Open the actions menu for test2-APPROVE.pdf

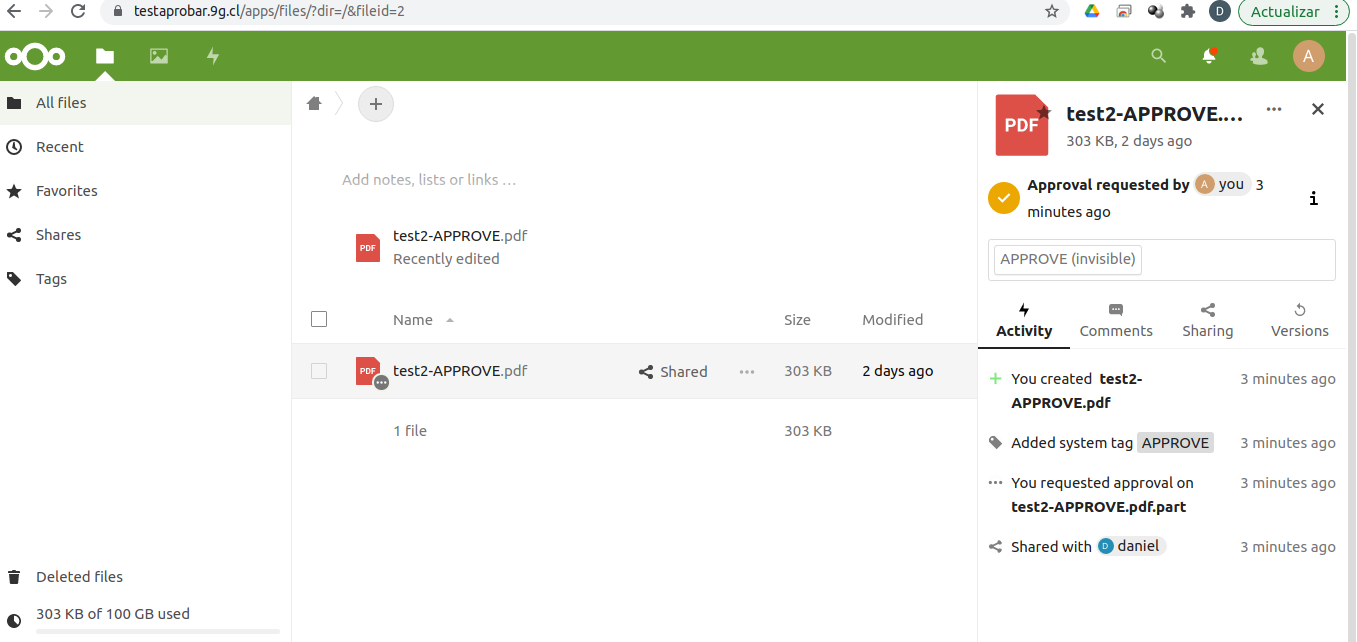coord(746,371)
